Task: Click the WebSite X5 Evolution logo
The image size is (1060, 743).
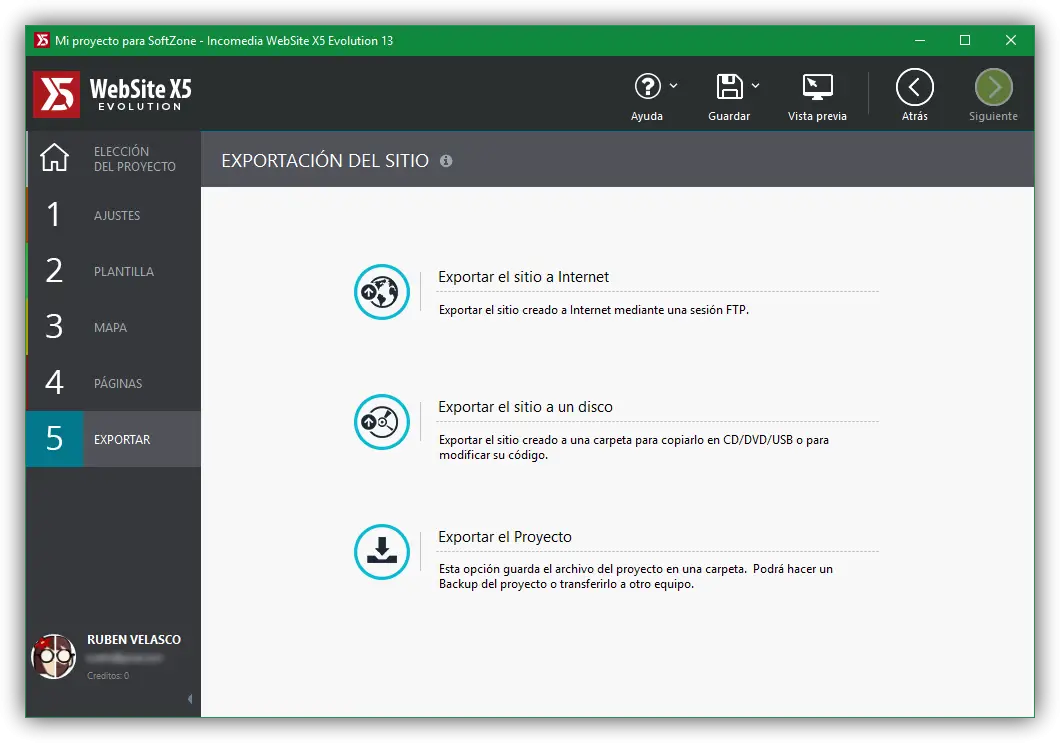Action: click(113, 94)
